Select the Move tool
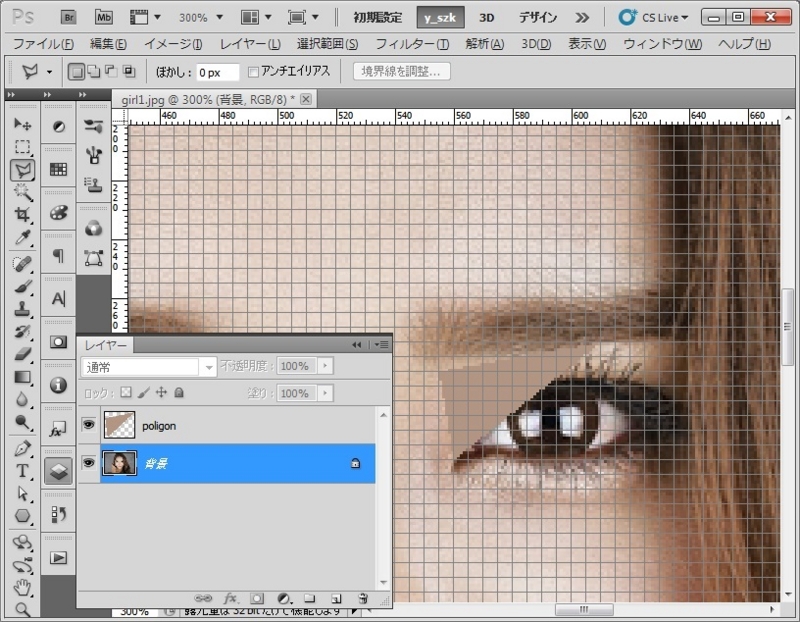Image resolution: width=800 pixels, height=622 pixels. pos(23,125)
